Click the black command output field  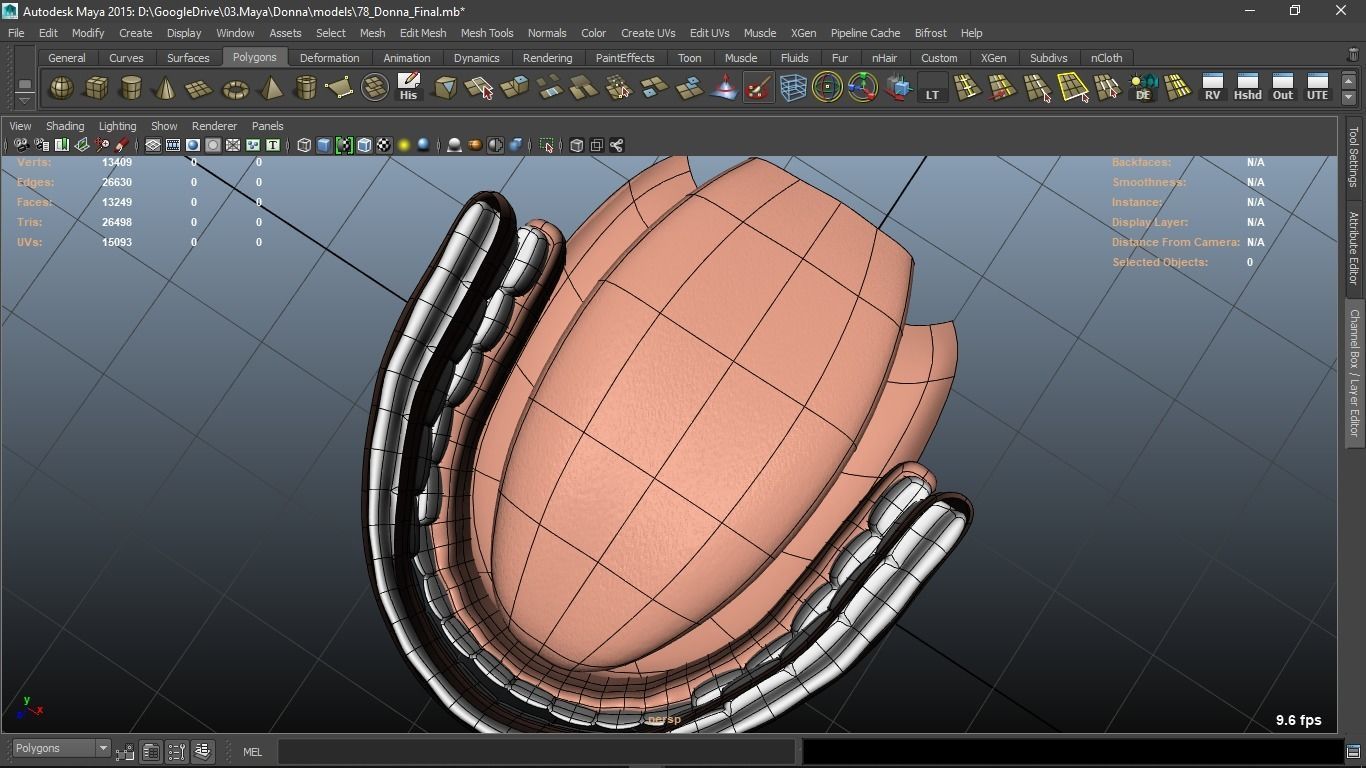(1071, 751)
